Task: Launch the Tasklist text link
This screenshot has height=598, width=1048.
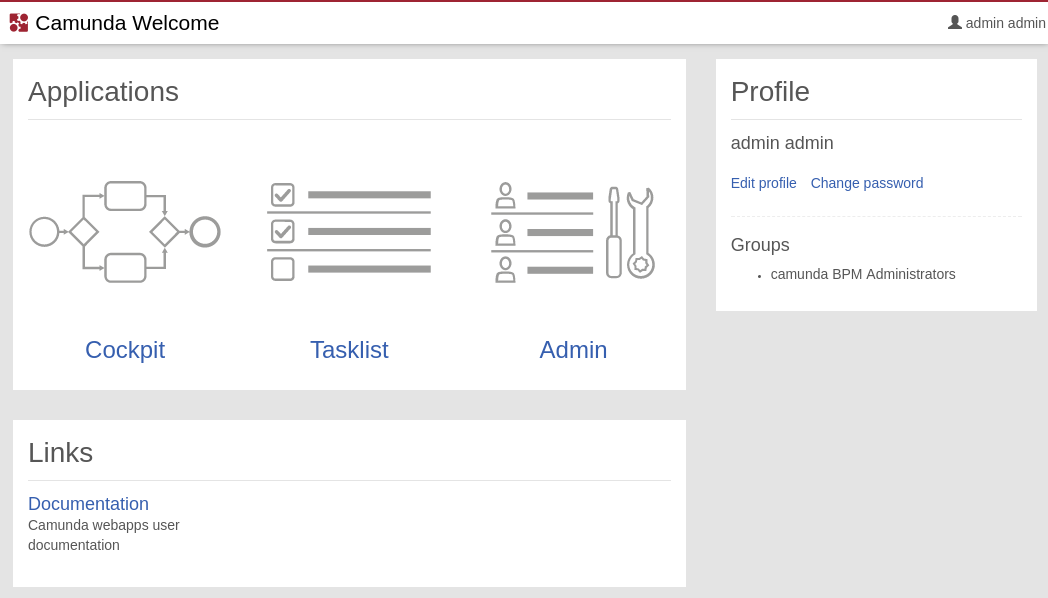Action: coord(349,350)
